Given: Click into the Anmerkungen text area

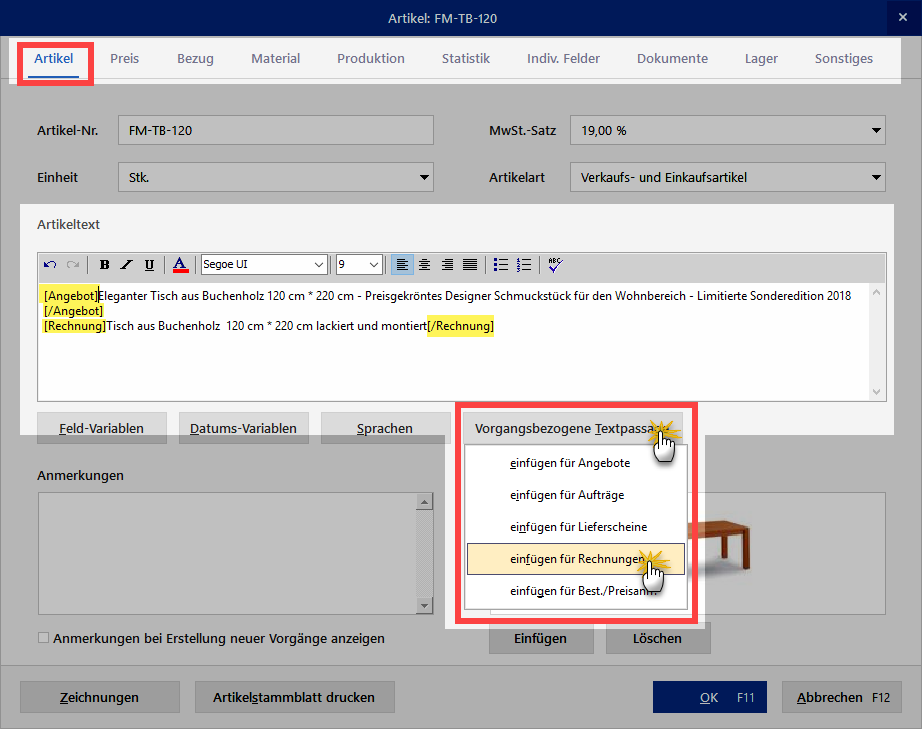Looking at the screenshot, I should pyautogui.click(x=227, y=554).
